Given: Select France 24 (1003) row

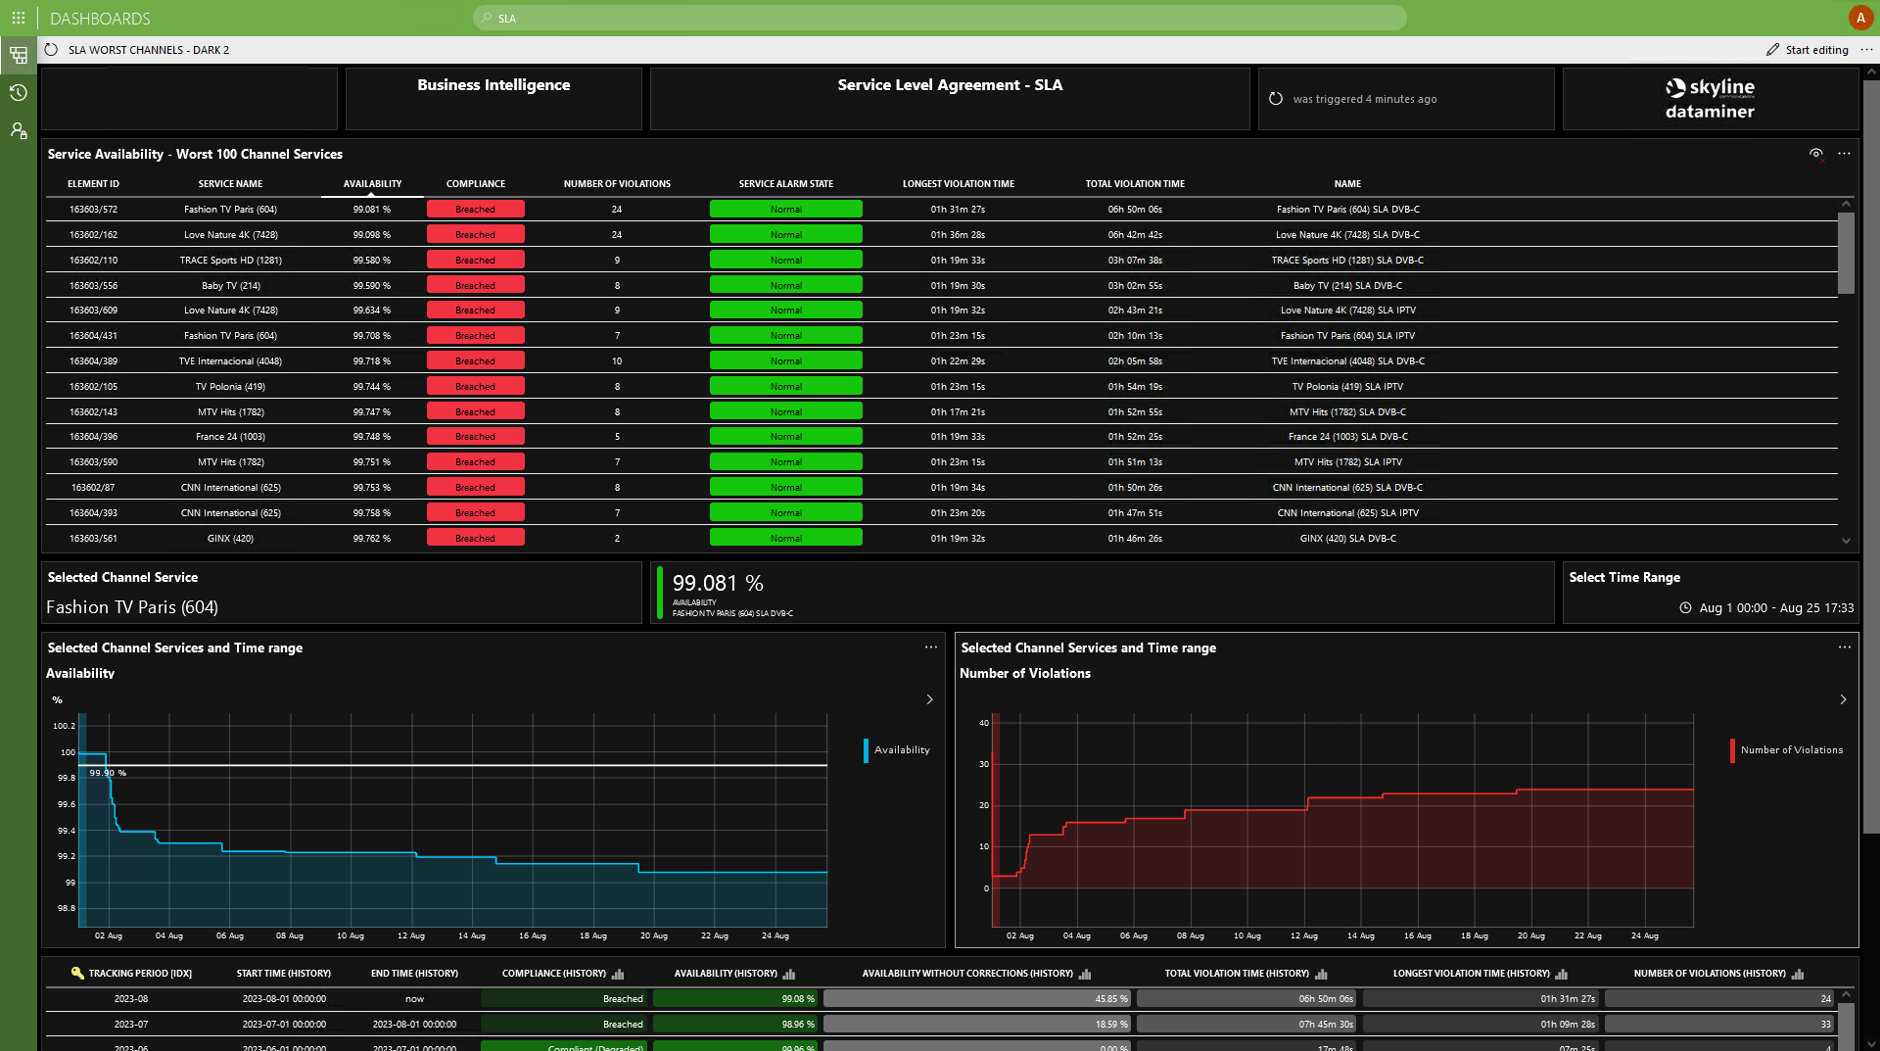Looking at the screenshot, I should [x=941, y=437].
